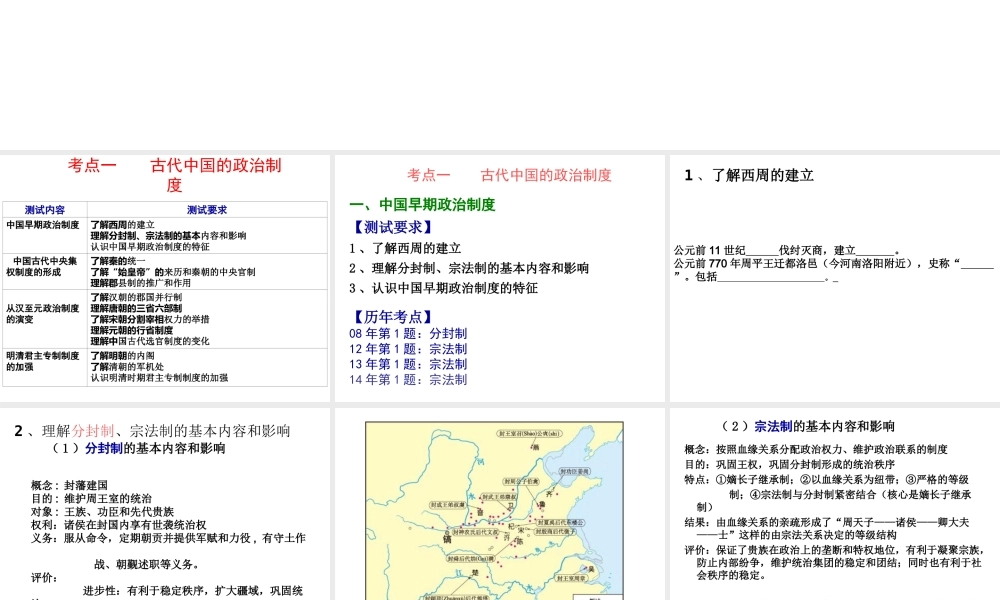This screenshot has height=600, width=1000.
Task: Click exam entry 14年第1题：宗法制
Action: [408, 379]
